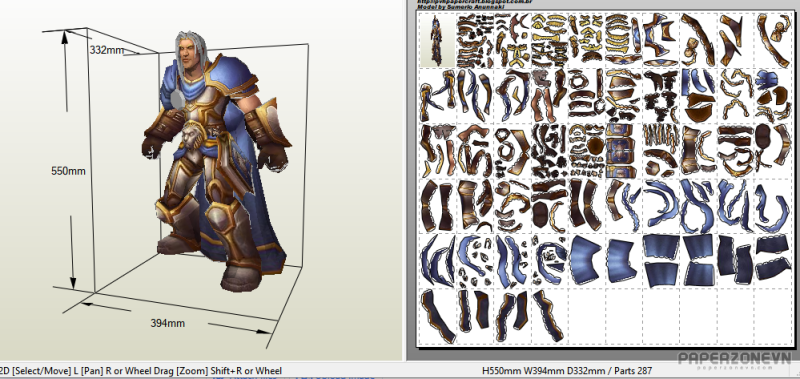Select page containing the dark brown round disc
800x379 pixels.
(585, 150)
